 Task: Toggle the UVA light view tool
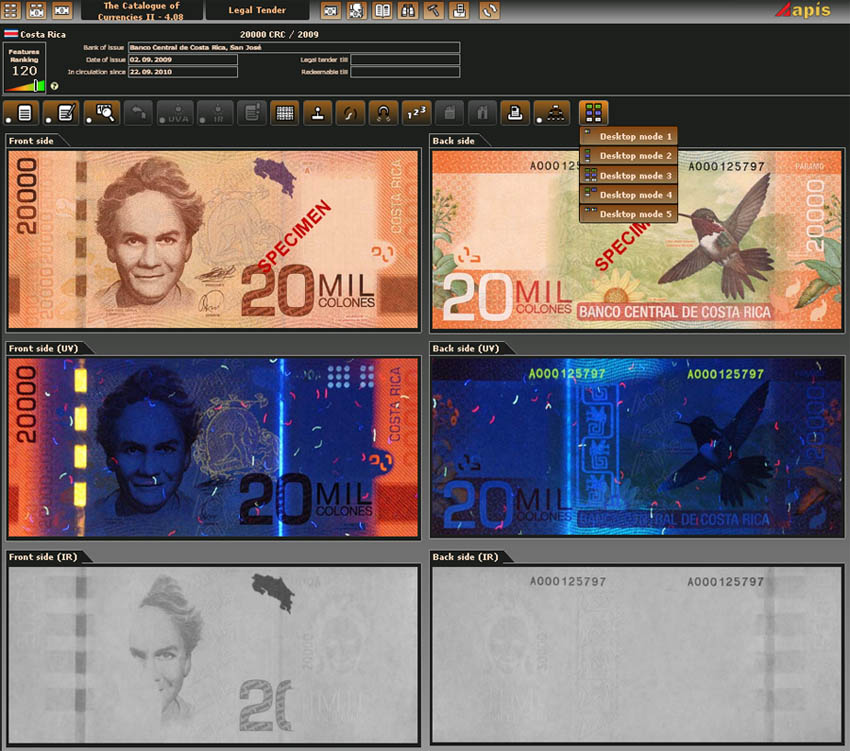(175, 113)
